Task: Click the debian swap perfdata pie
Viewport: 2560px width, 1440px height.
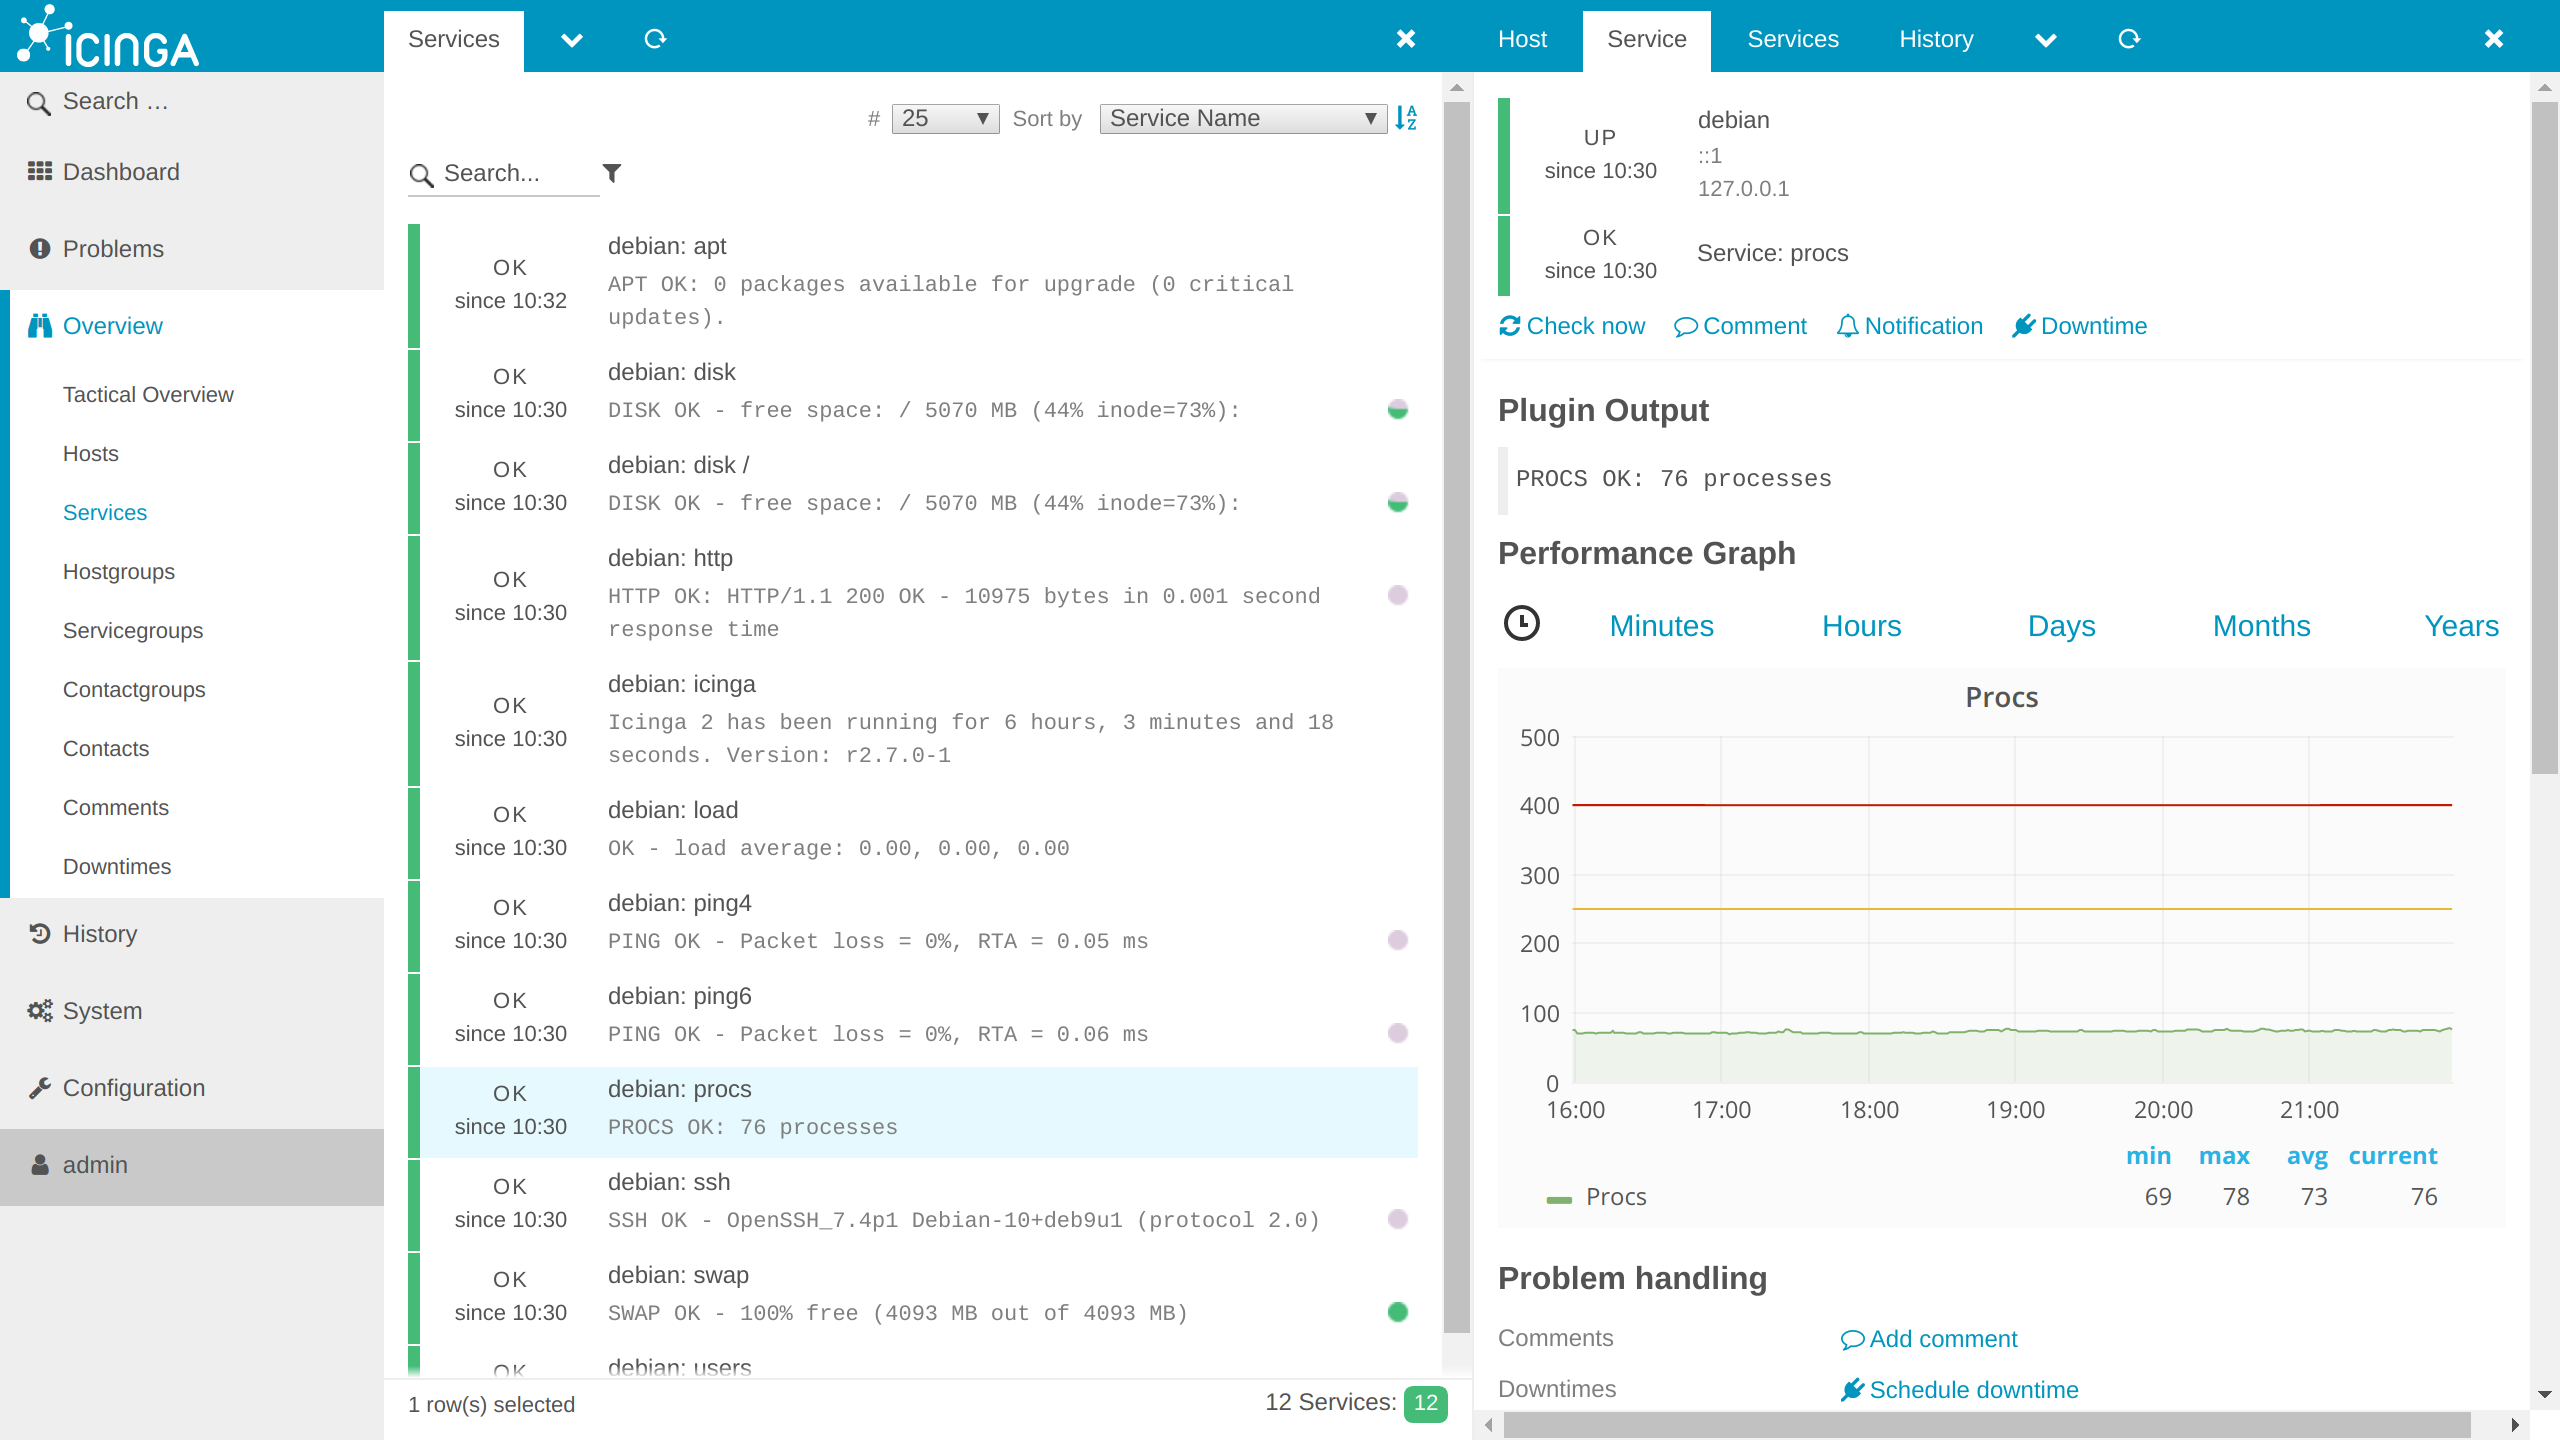Action: click(1398, 1312)
